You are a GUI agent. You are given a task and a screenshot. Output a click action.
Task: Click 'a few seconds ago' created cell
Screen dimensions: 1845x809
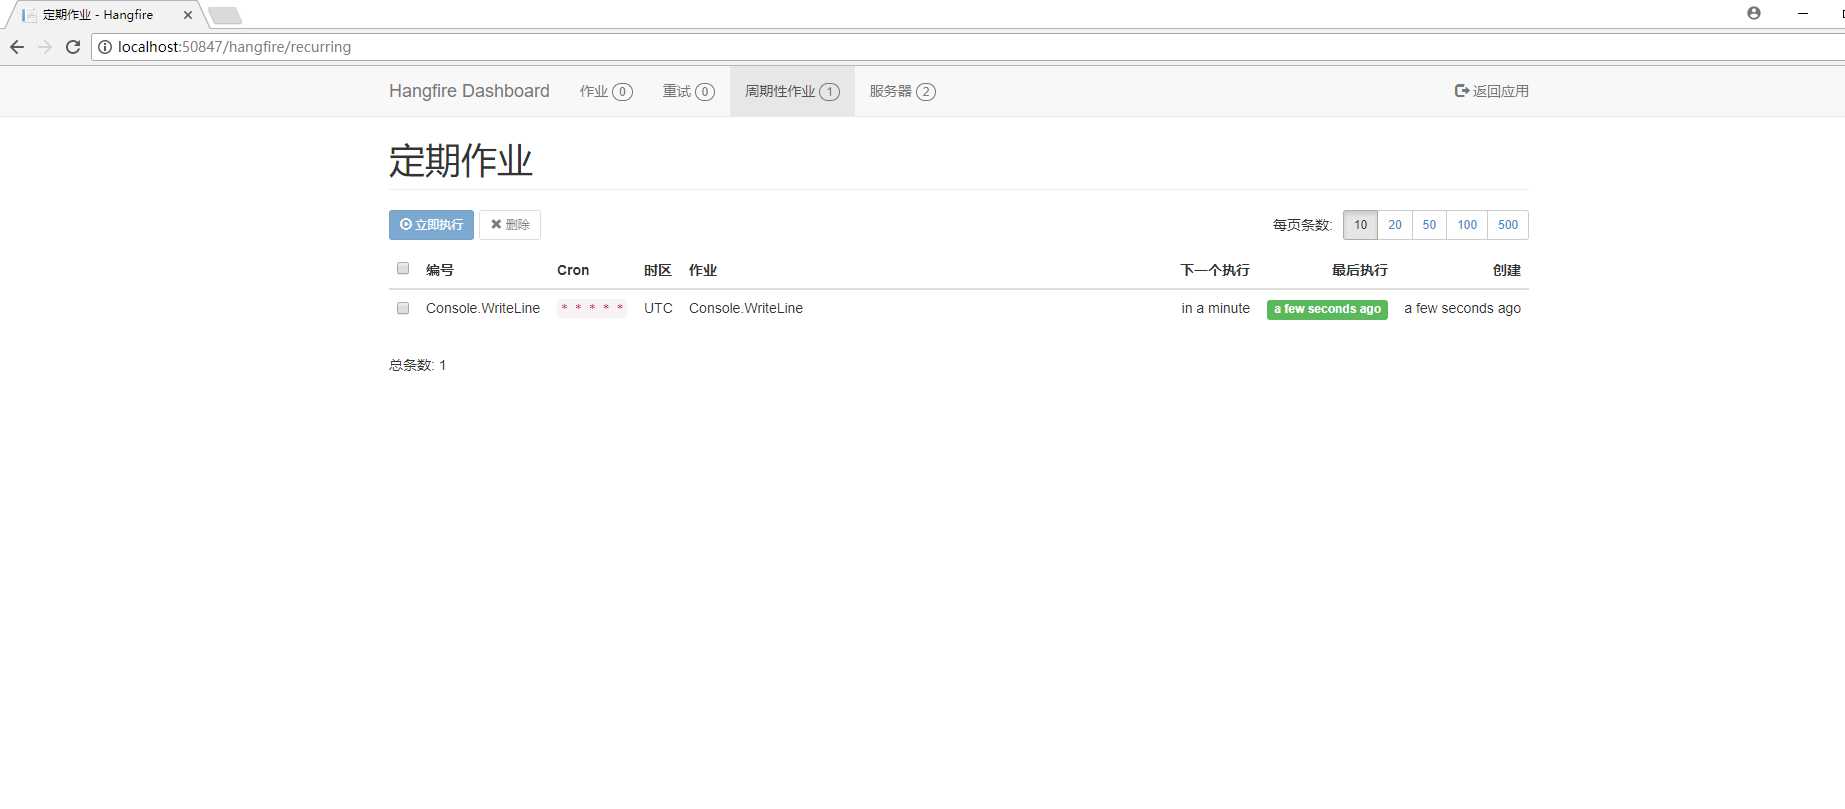tap(1462, 308)
